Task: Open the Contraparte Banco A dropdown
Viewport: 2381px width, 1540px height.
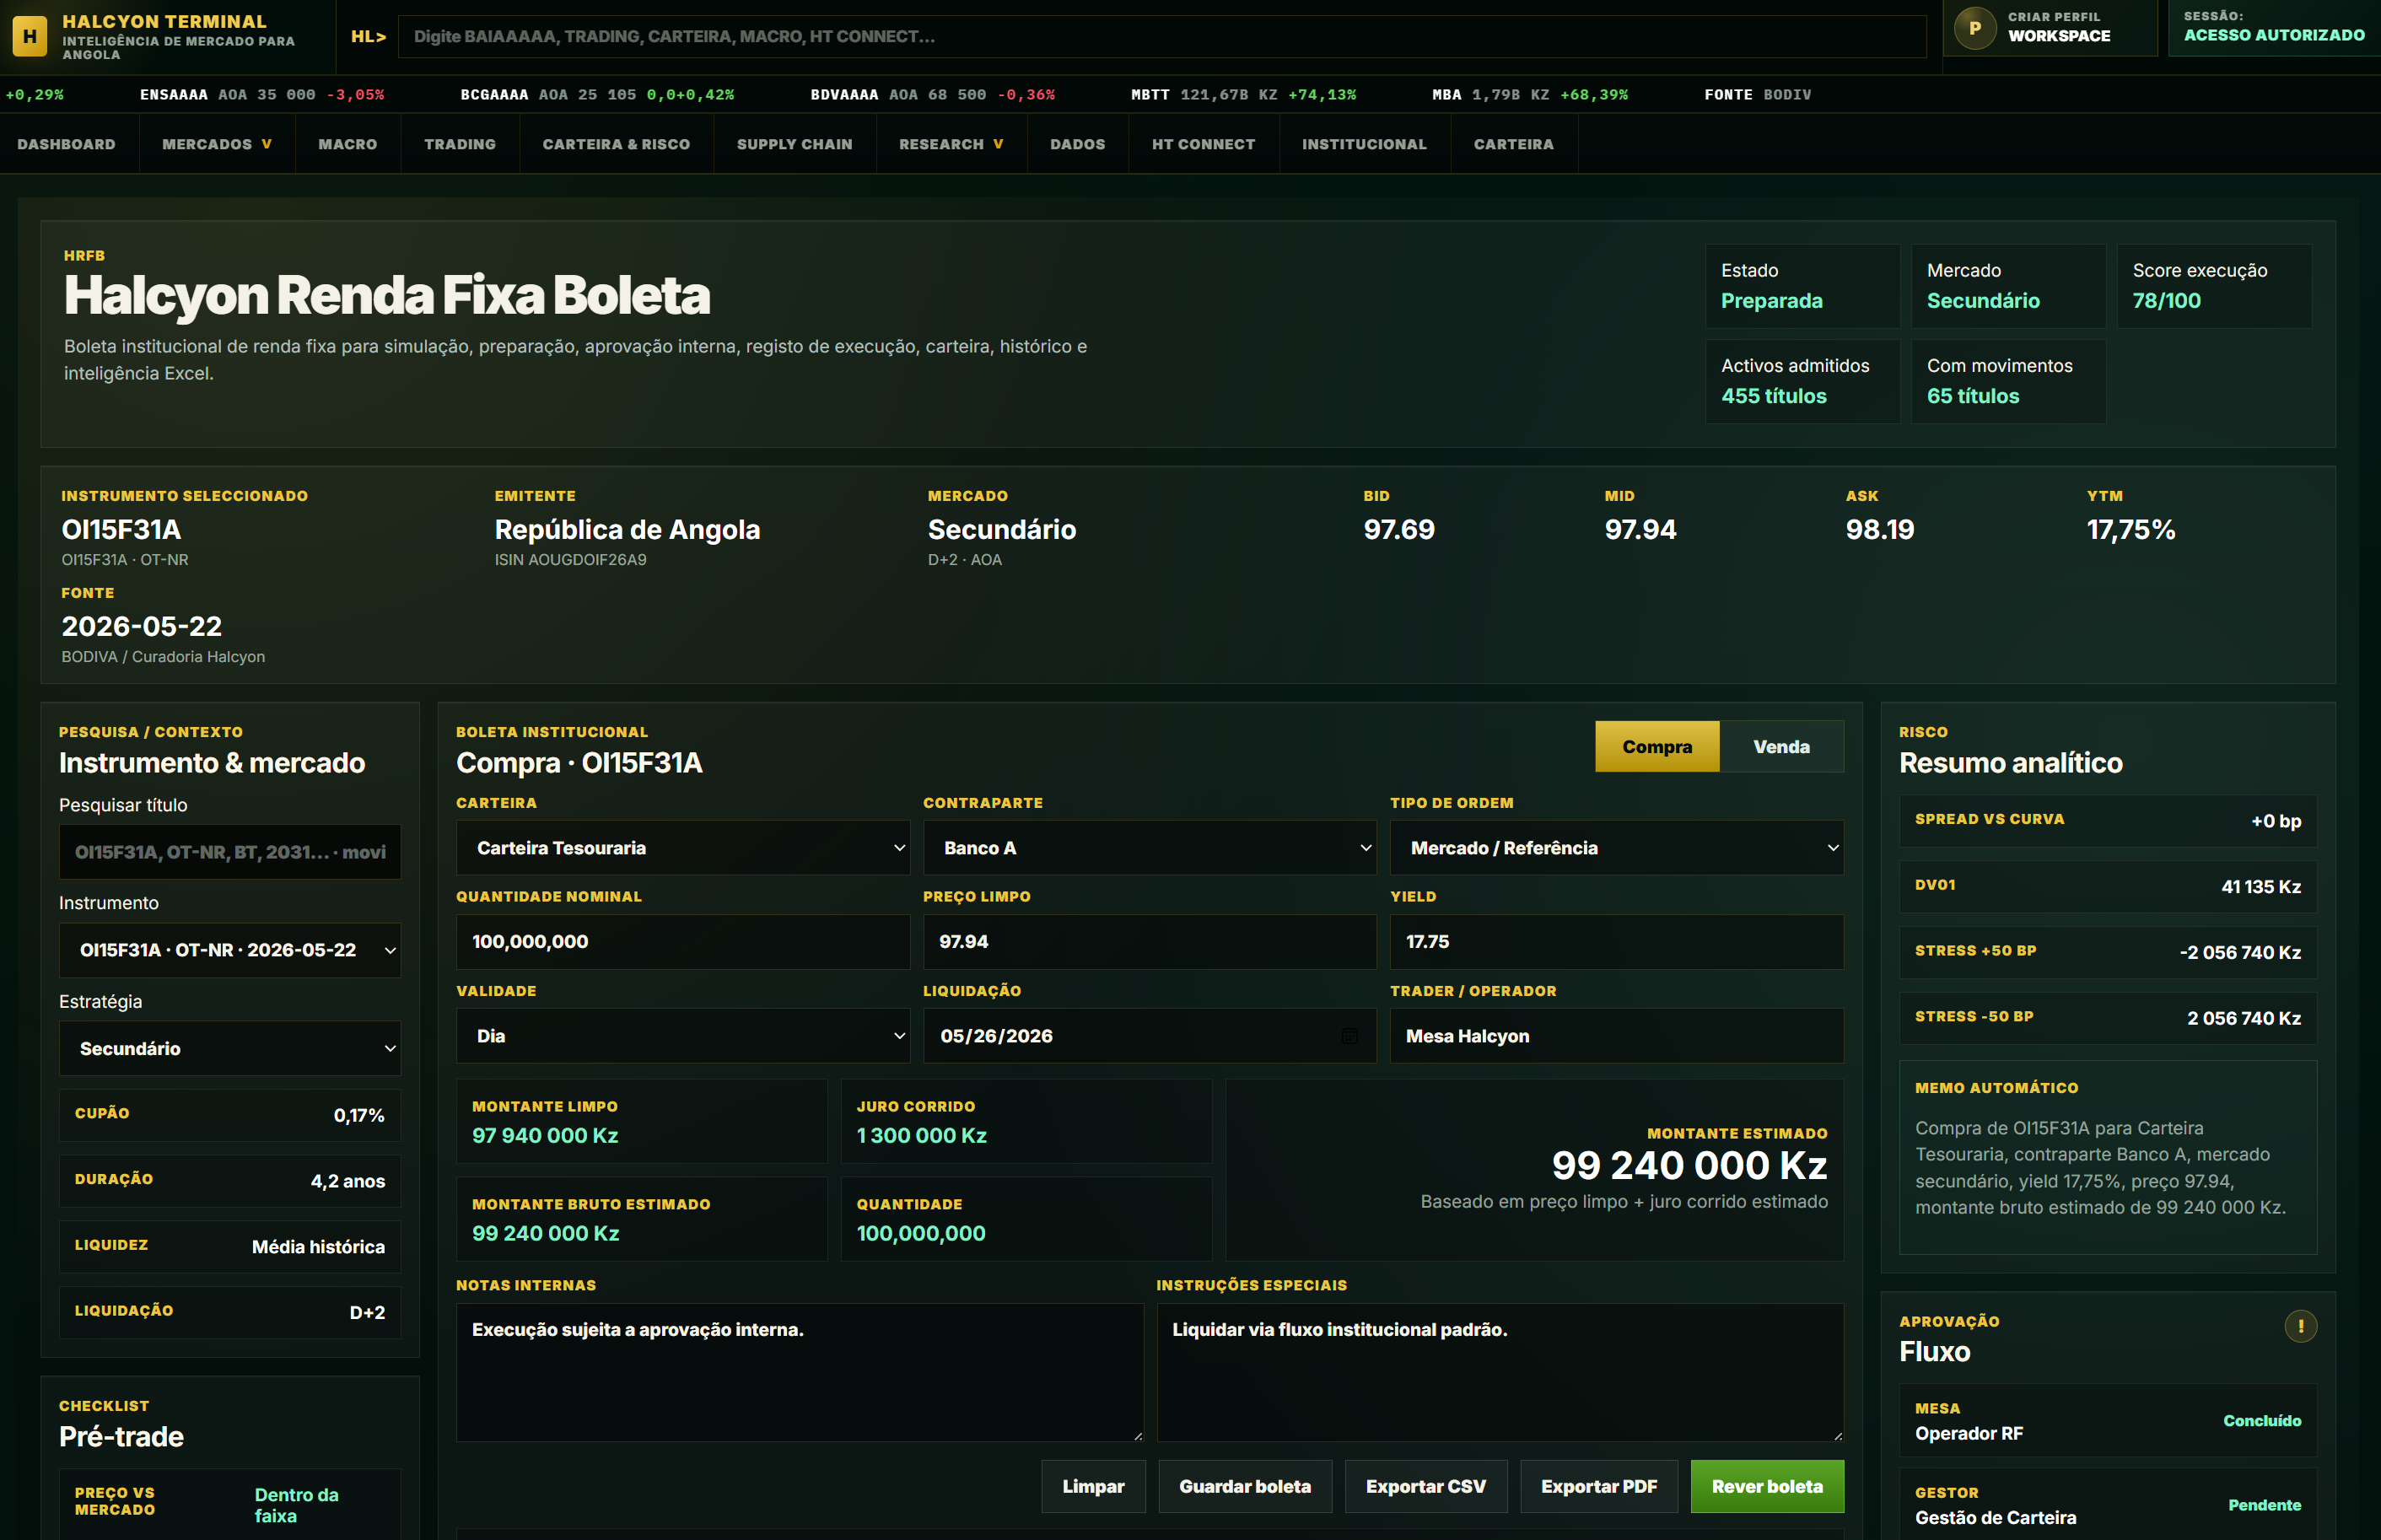Action: pyautogui.click(x=1149, y=848)
